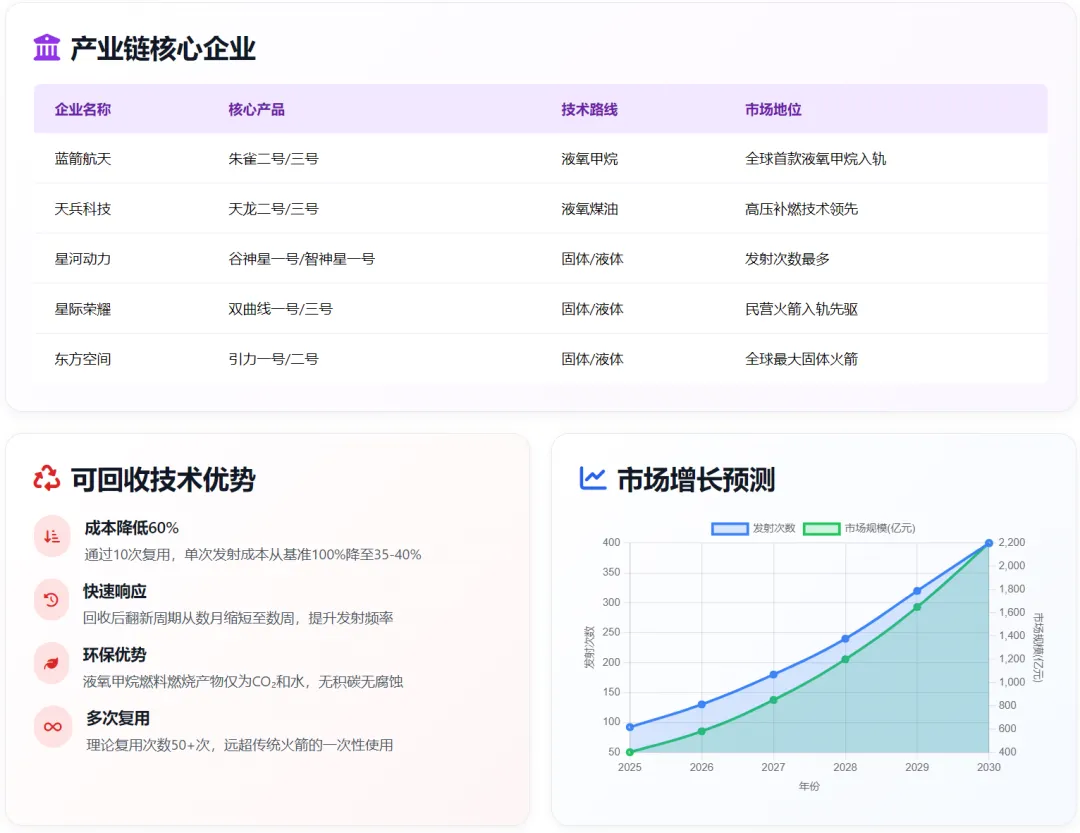Select the 东方空间 table cell
The width and height of the screenshot is (1080, 833).
click(x=83, y=359)
